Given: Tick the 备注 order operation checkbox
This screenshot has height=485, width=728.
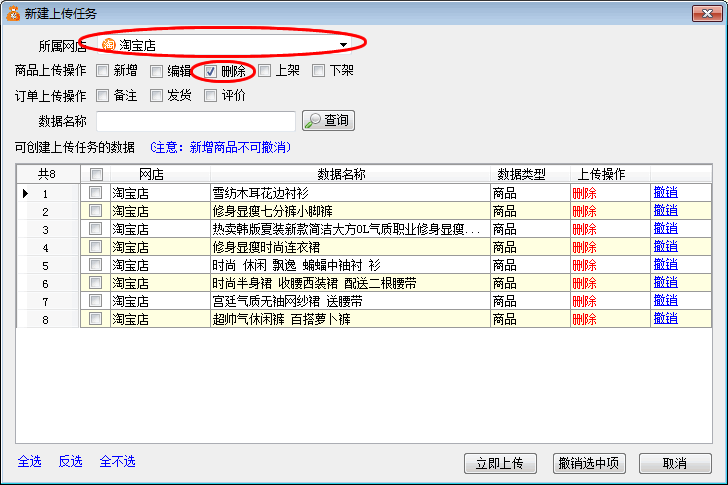Looking at the screenshot, I should [103, 96].
